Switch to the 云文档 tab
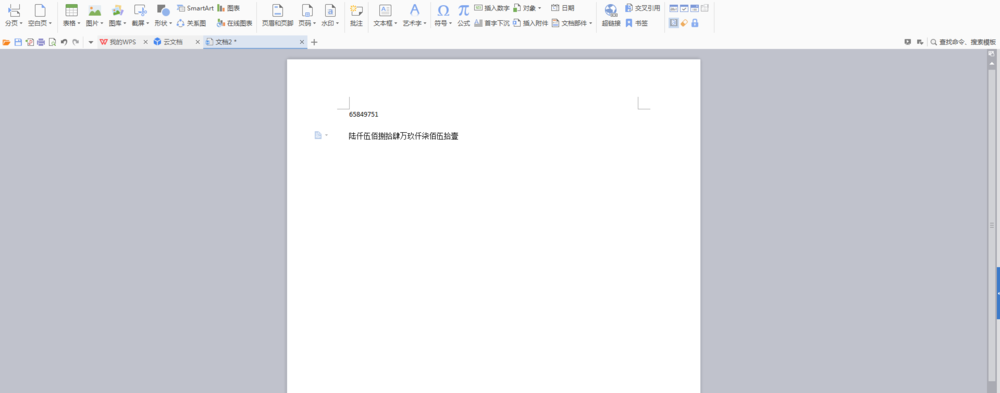Screen dimensions: 1000x393 click(168, 42)
